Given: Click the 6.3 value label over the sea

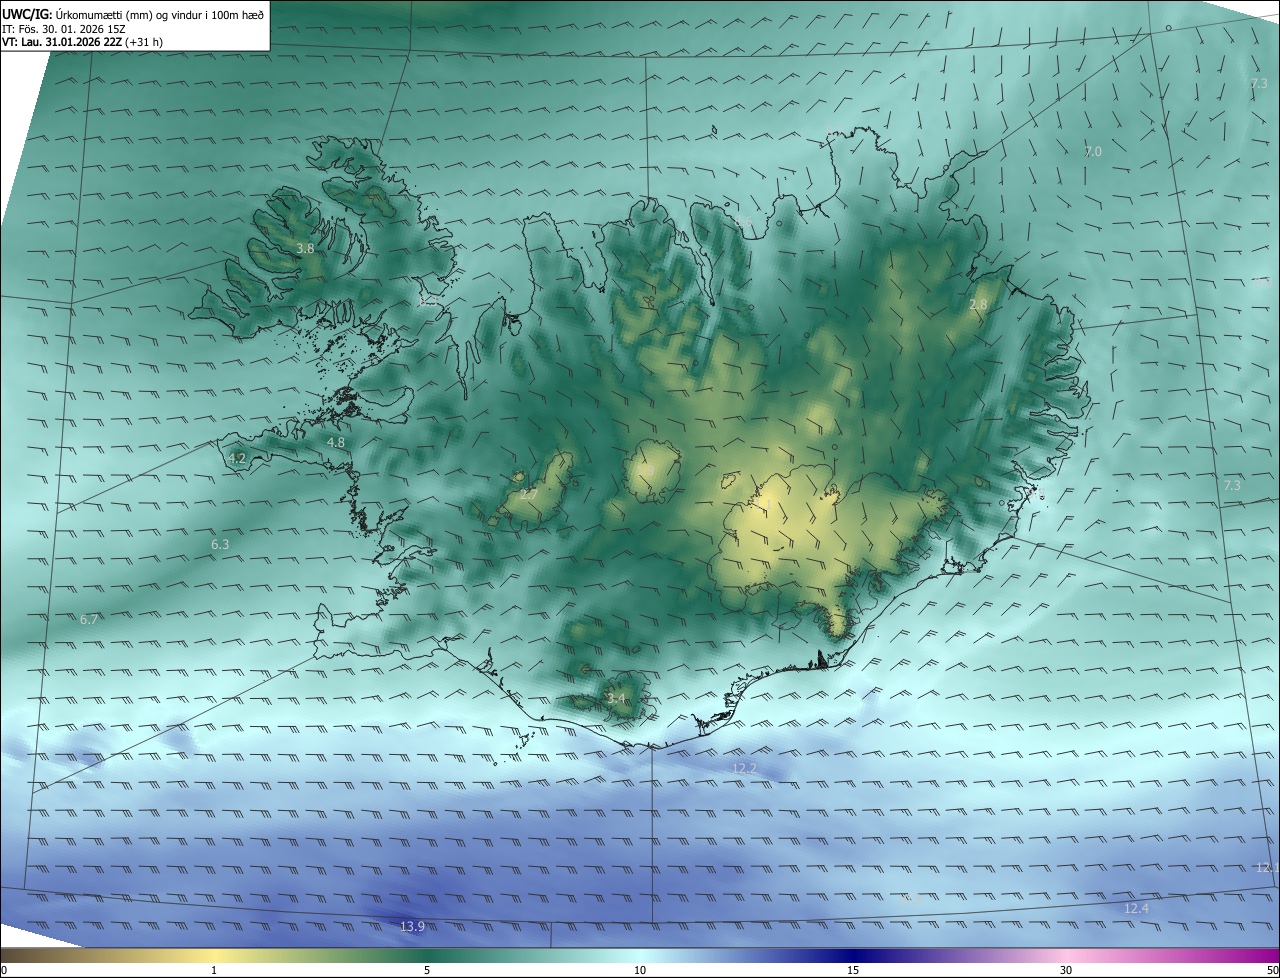Looking at the screenshot, I should [220, 544].
